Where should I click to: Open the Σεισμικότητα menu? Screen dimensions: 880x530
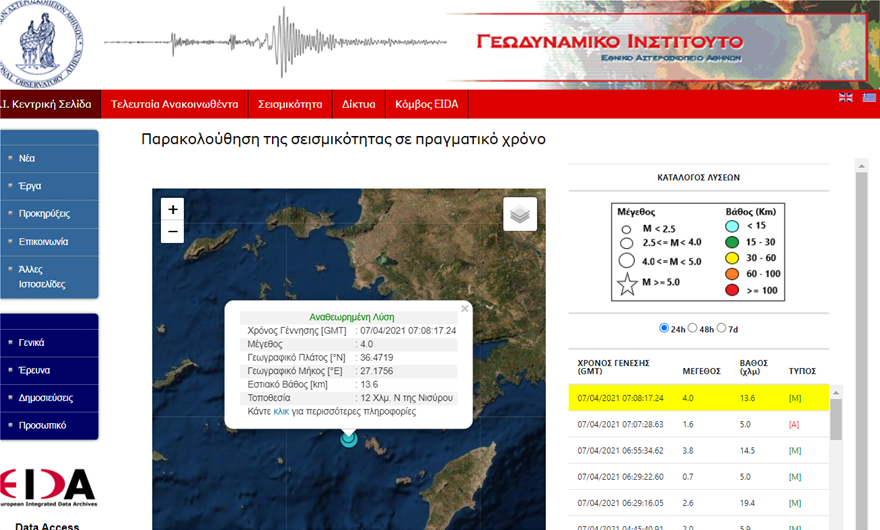tap(290, 104)
